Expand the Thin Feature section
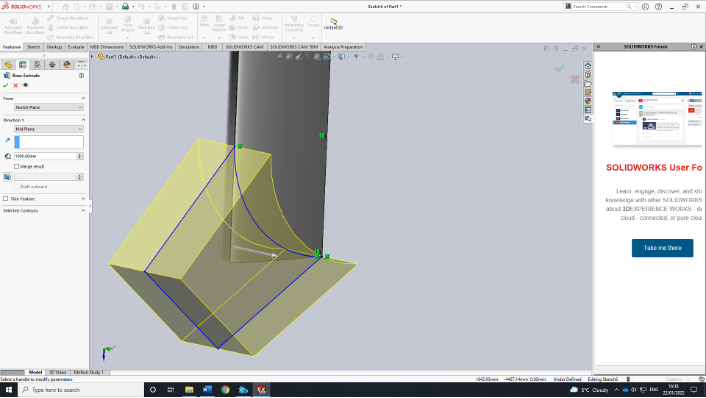 (x=83, y=199)
